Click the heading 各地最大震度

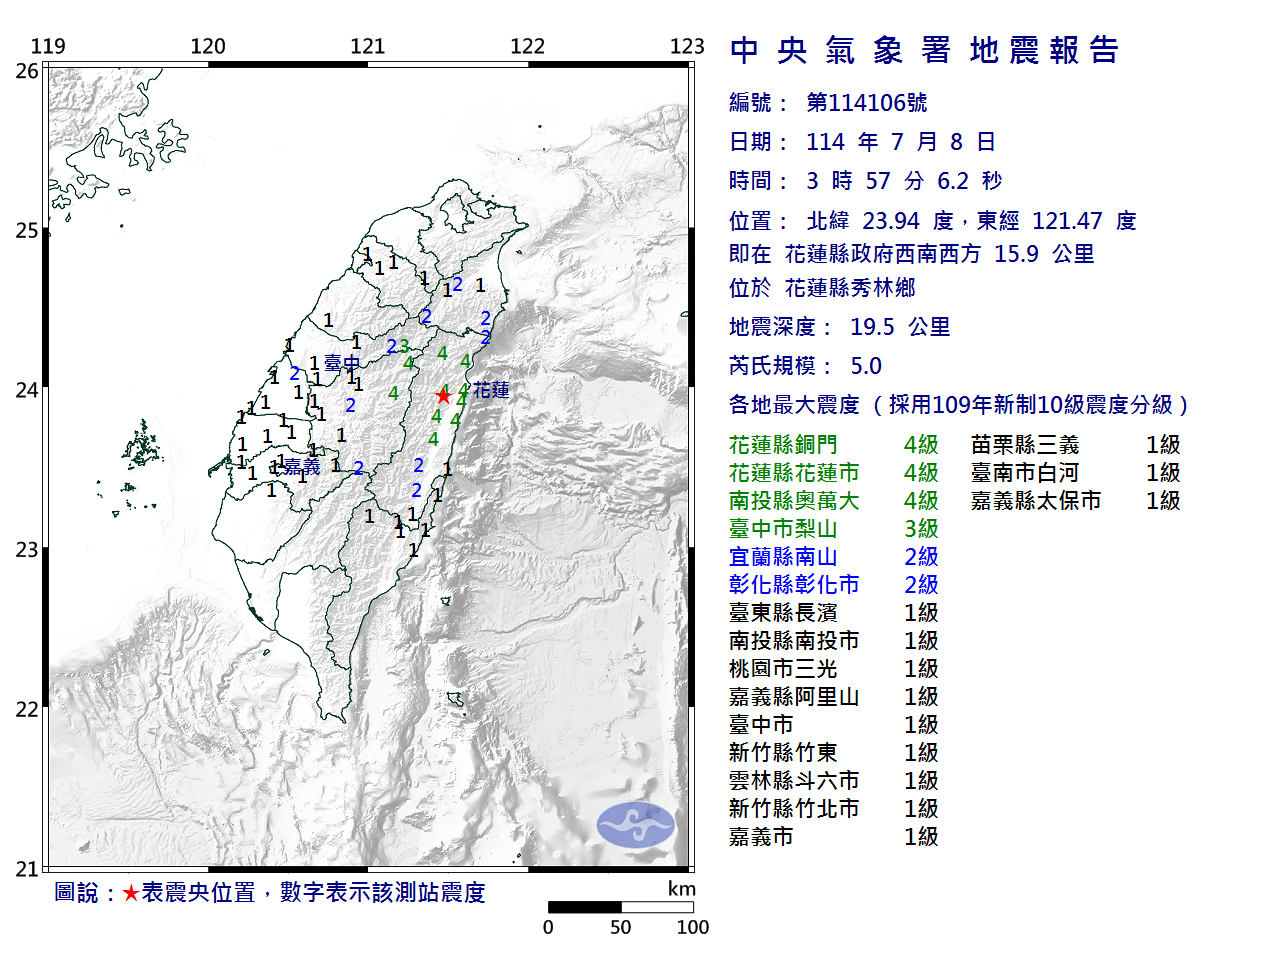[794, 405]
